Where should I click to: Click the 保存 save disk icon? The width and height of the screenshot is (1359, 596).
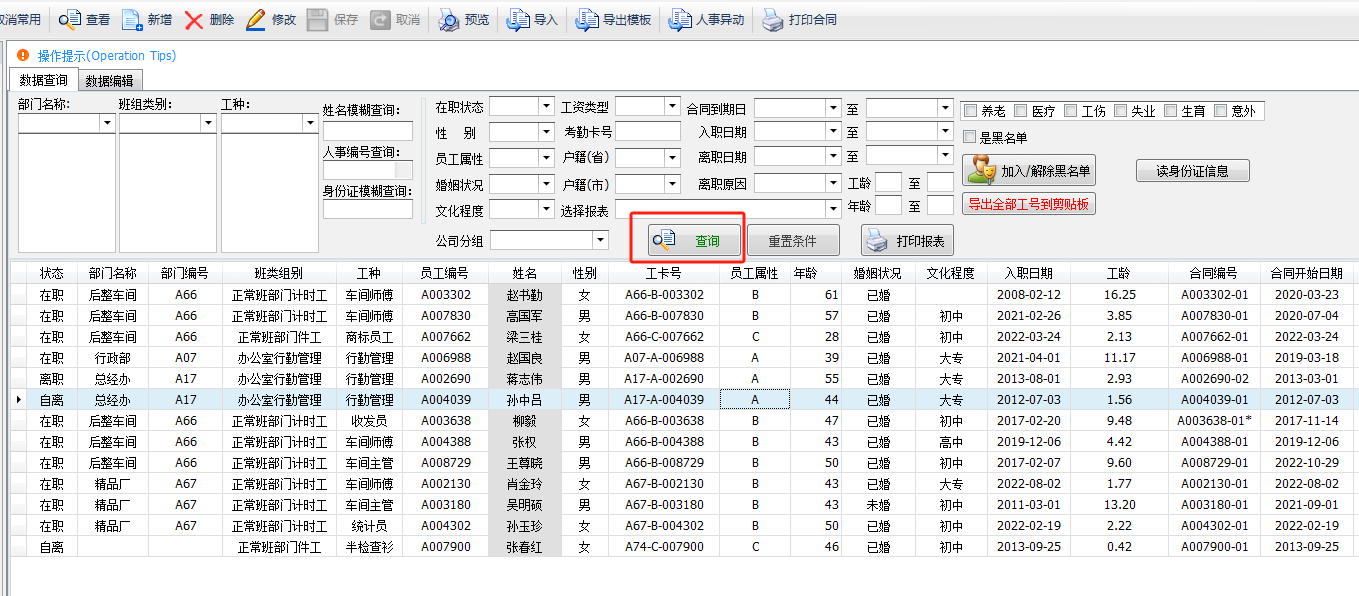click(317, 19)
